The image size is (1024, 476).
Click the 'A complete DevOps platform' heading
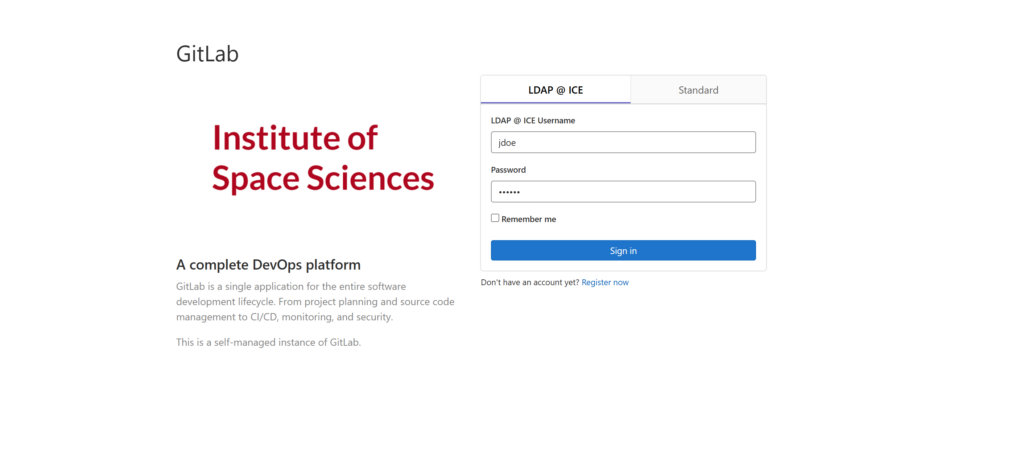click(268, 265)
